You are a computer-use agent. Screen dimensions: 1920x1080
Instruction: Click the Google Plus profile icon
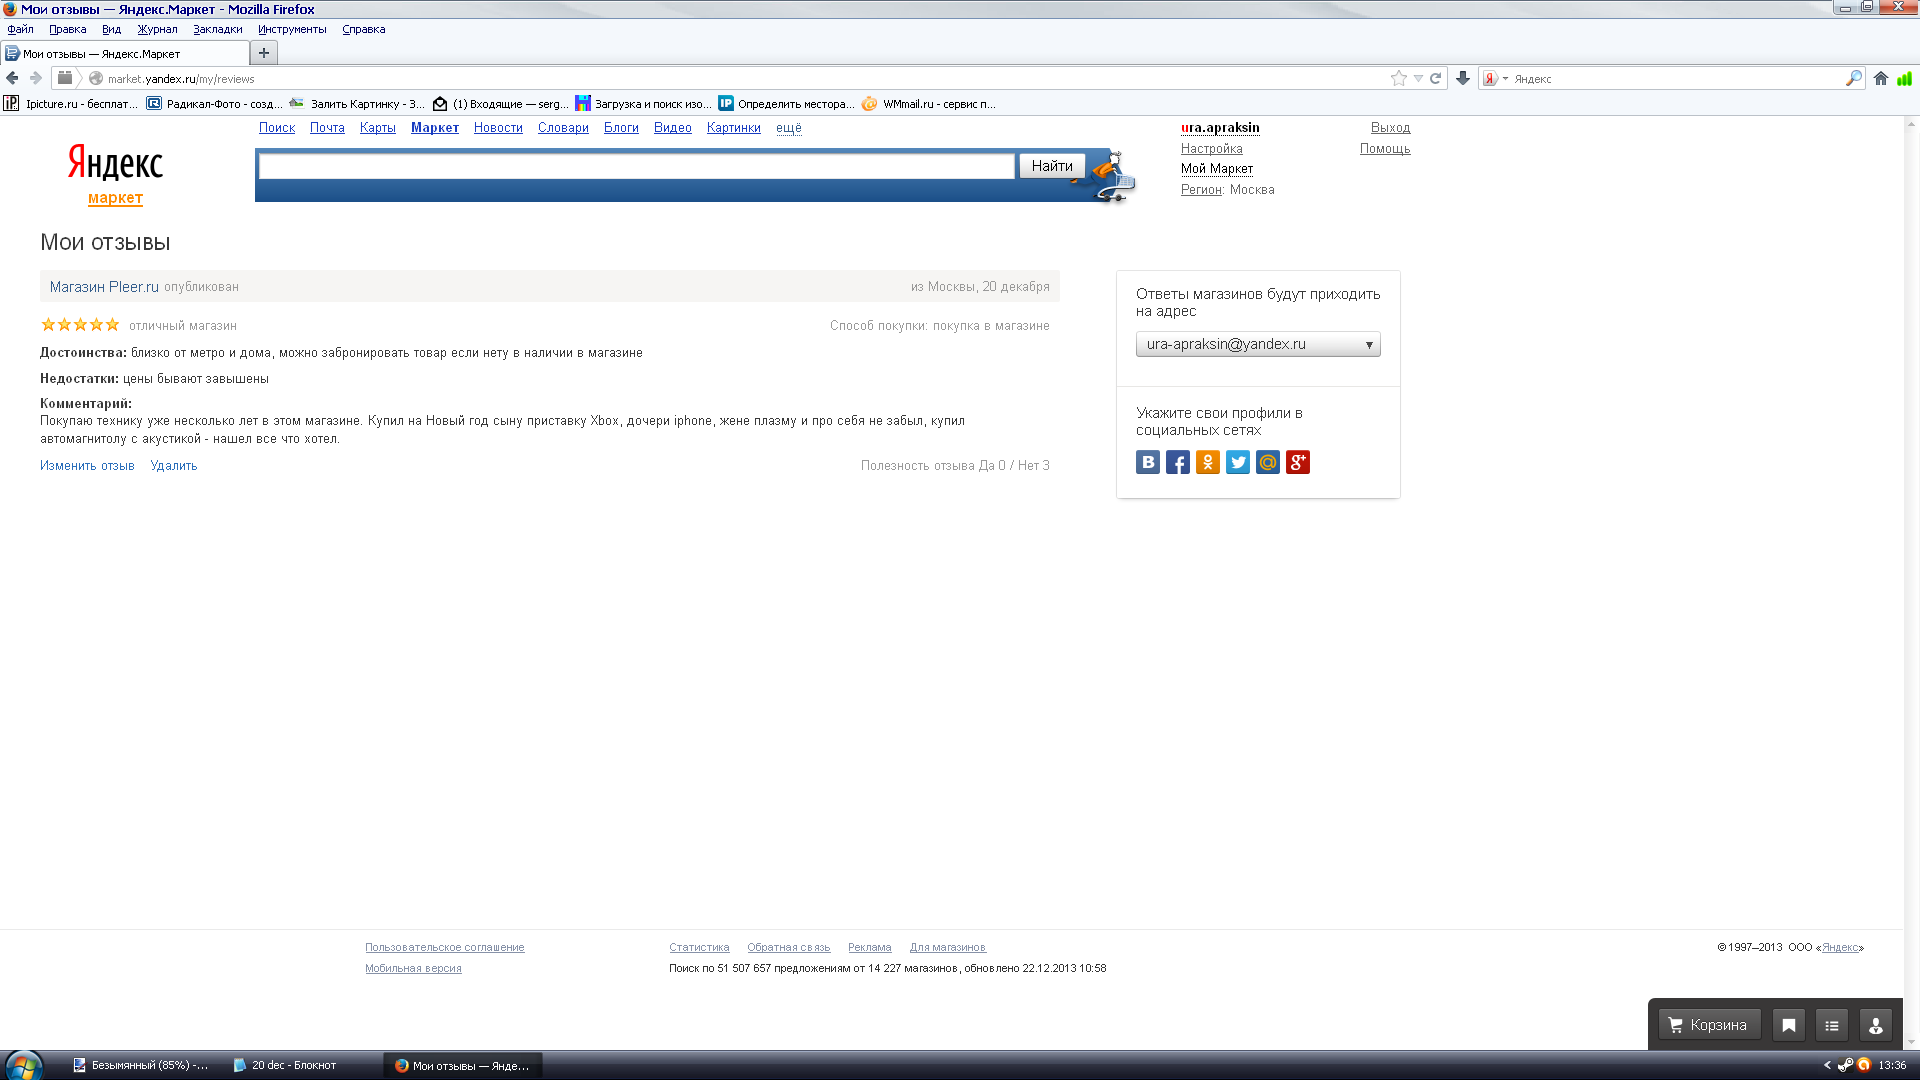click(1297, 462)
